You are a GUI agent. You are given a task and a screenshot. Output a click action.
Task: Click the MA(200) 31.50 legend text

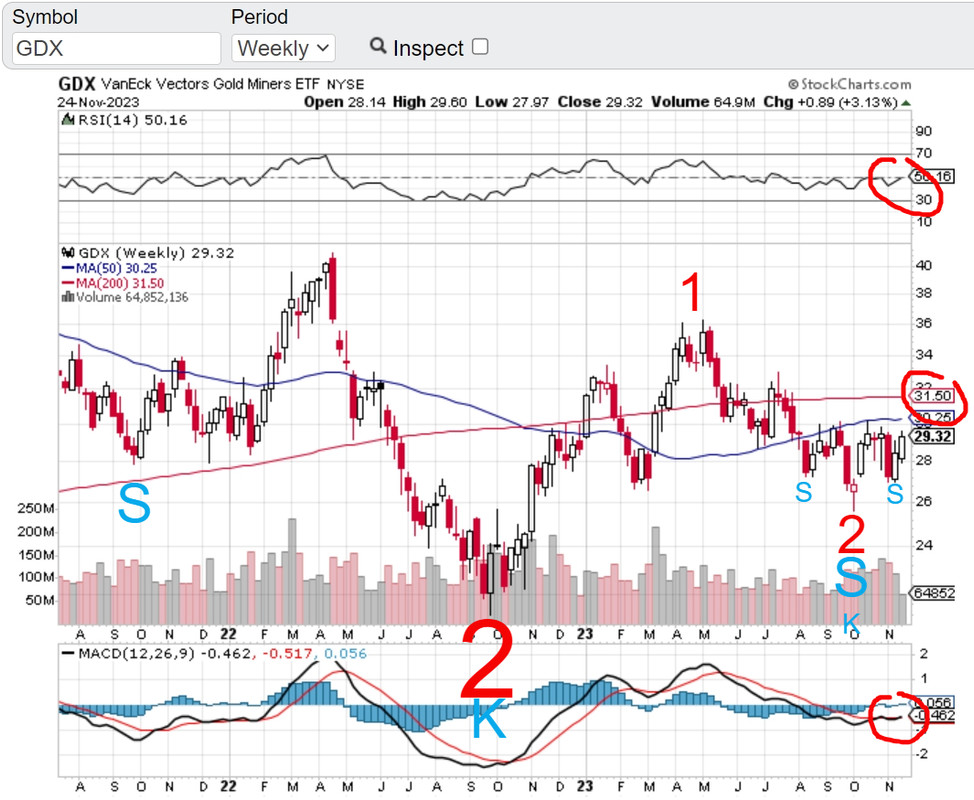120,283
